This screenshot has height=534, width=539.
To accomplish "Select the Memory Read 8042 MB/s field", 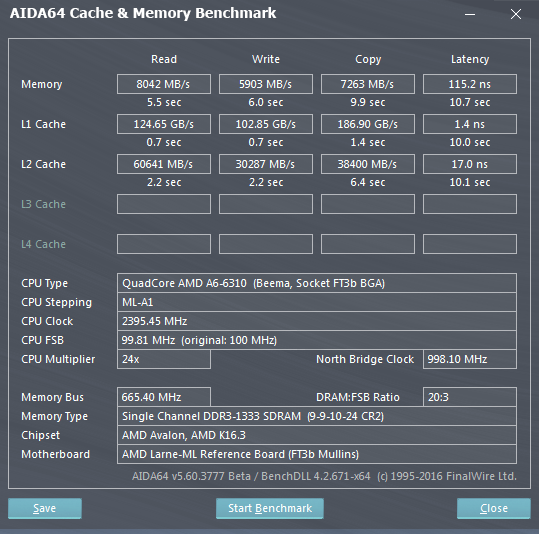I will coord(164,84).
